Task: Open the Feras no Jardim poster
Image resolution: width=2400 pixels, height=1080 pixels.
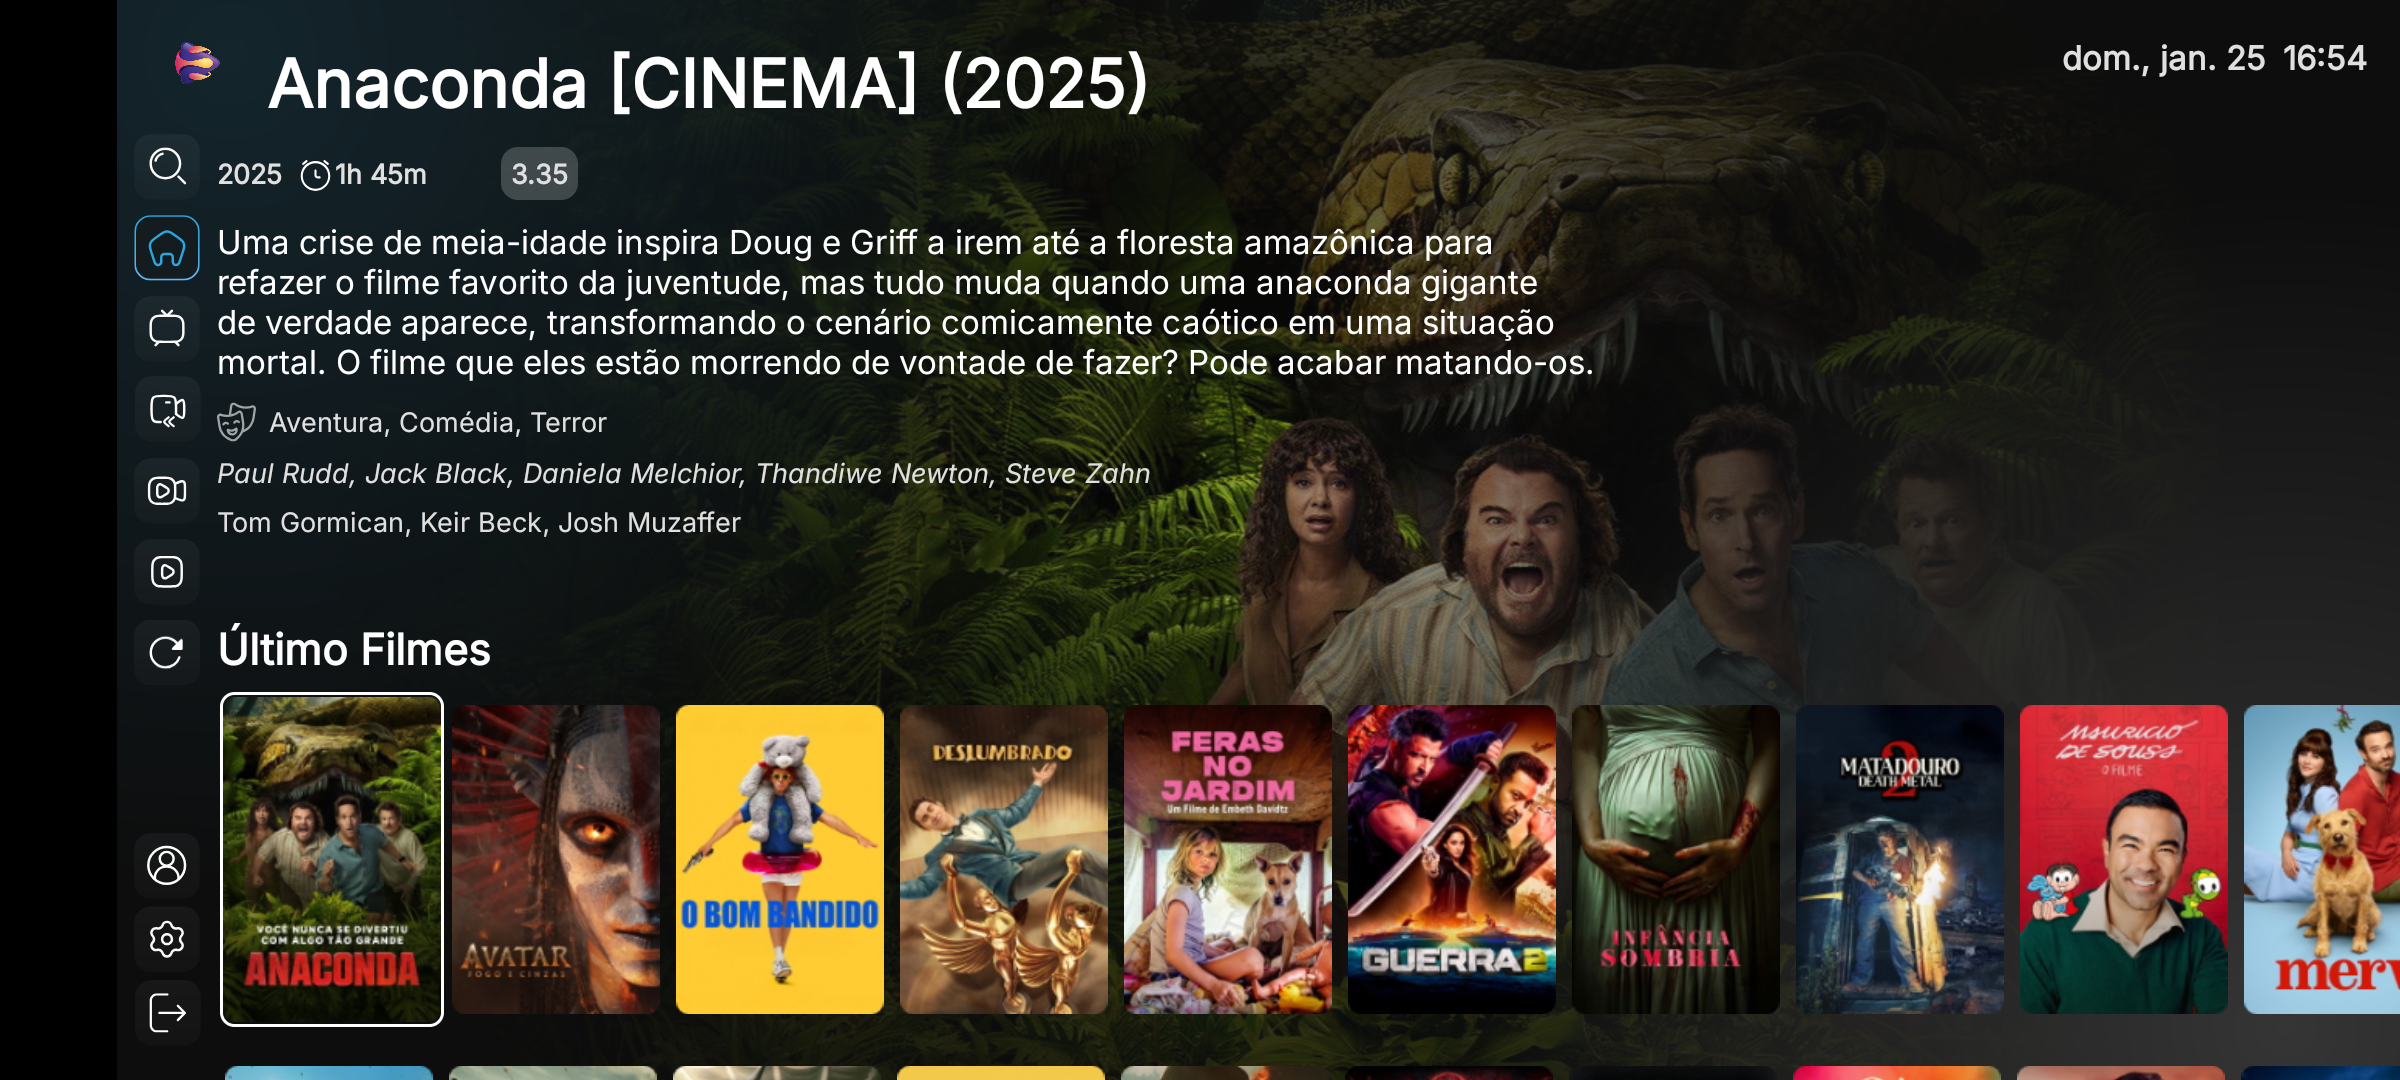Action: 1228,860
